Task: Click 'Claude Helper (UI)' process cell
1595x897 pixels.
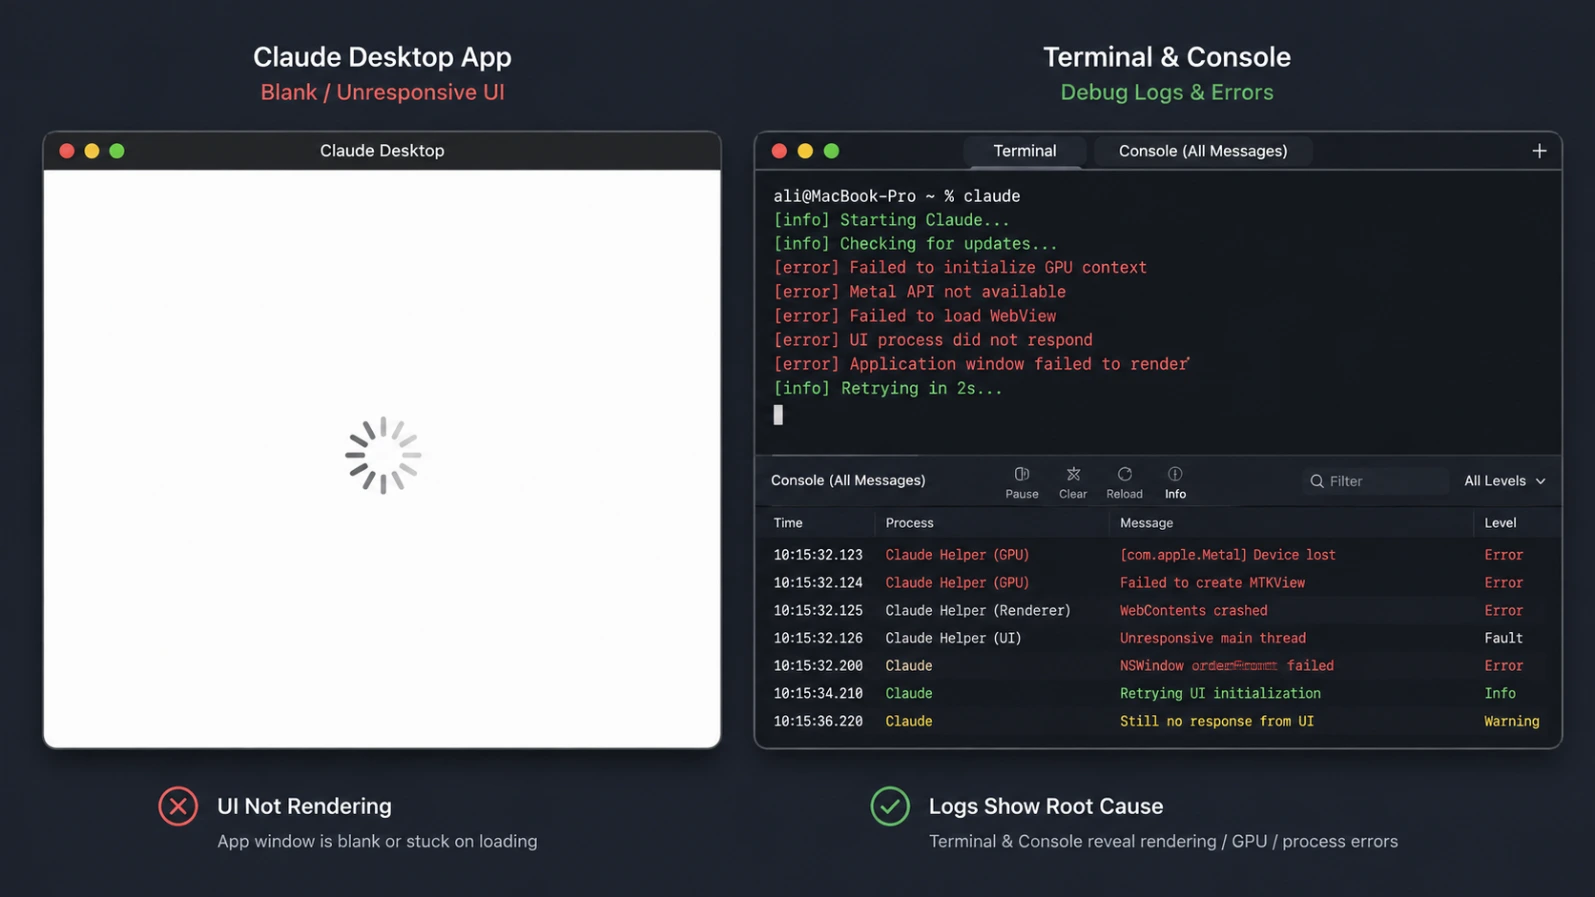Action: click(953, 638)
